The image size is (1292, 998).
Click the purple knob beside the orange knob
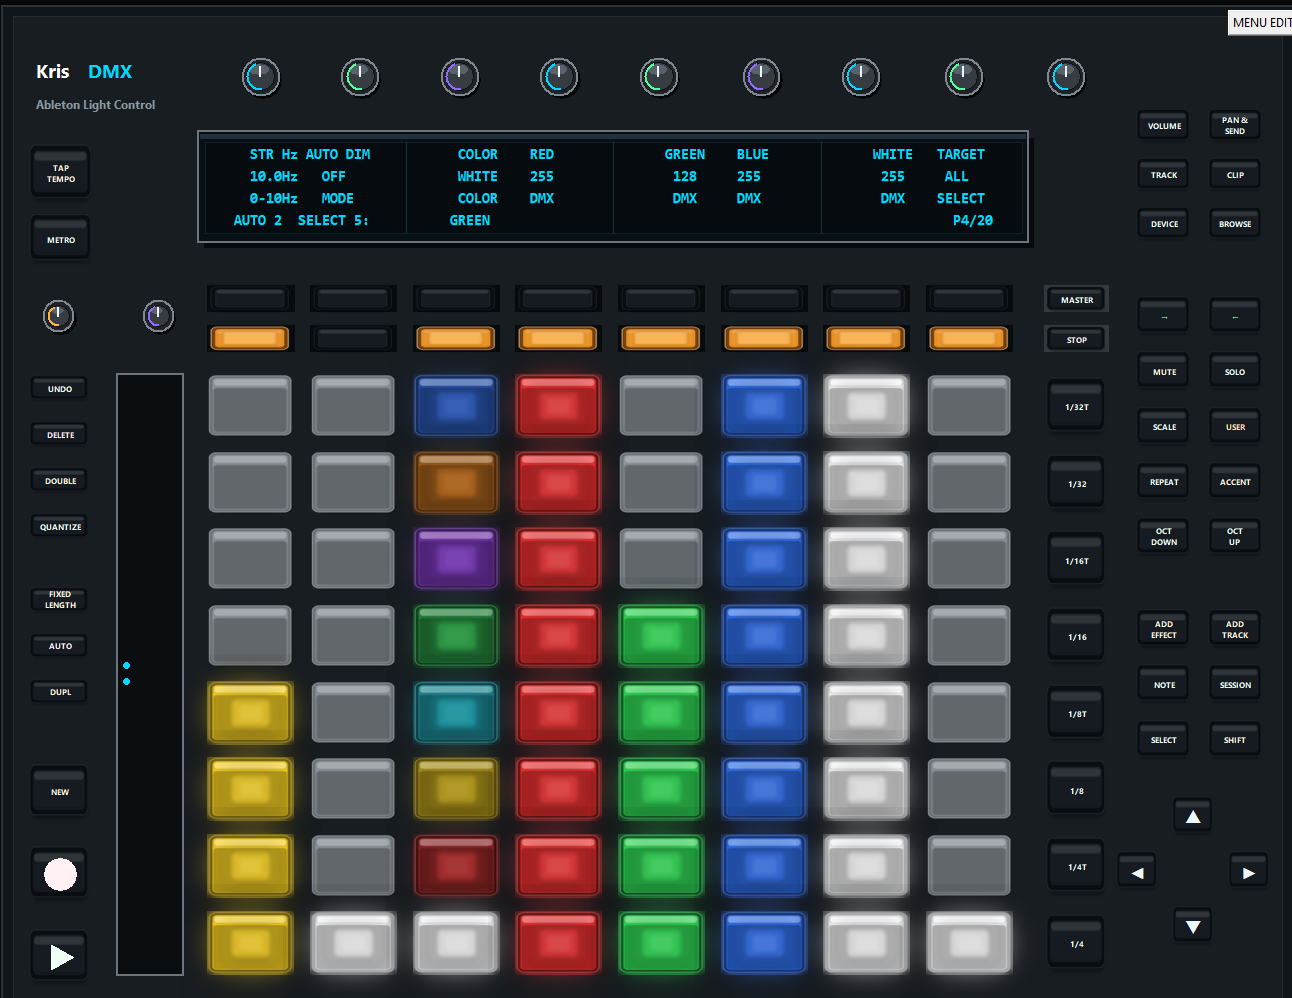pos(158,316)
